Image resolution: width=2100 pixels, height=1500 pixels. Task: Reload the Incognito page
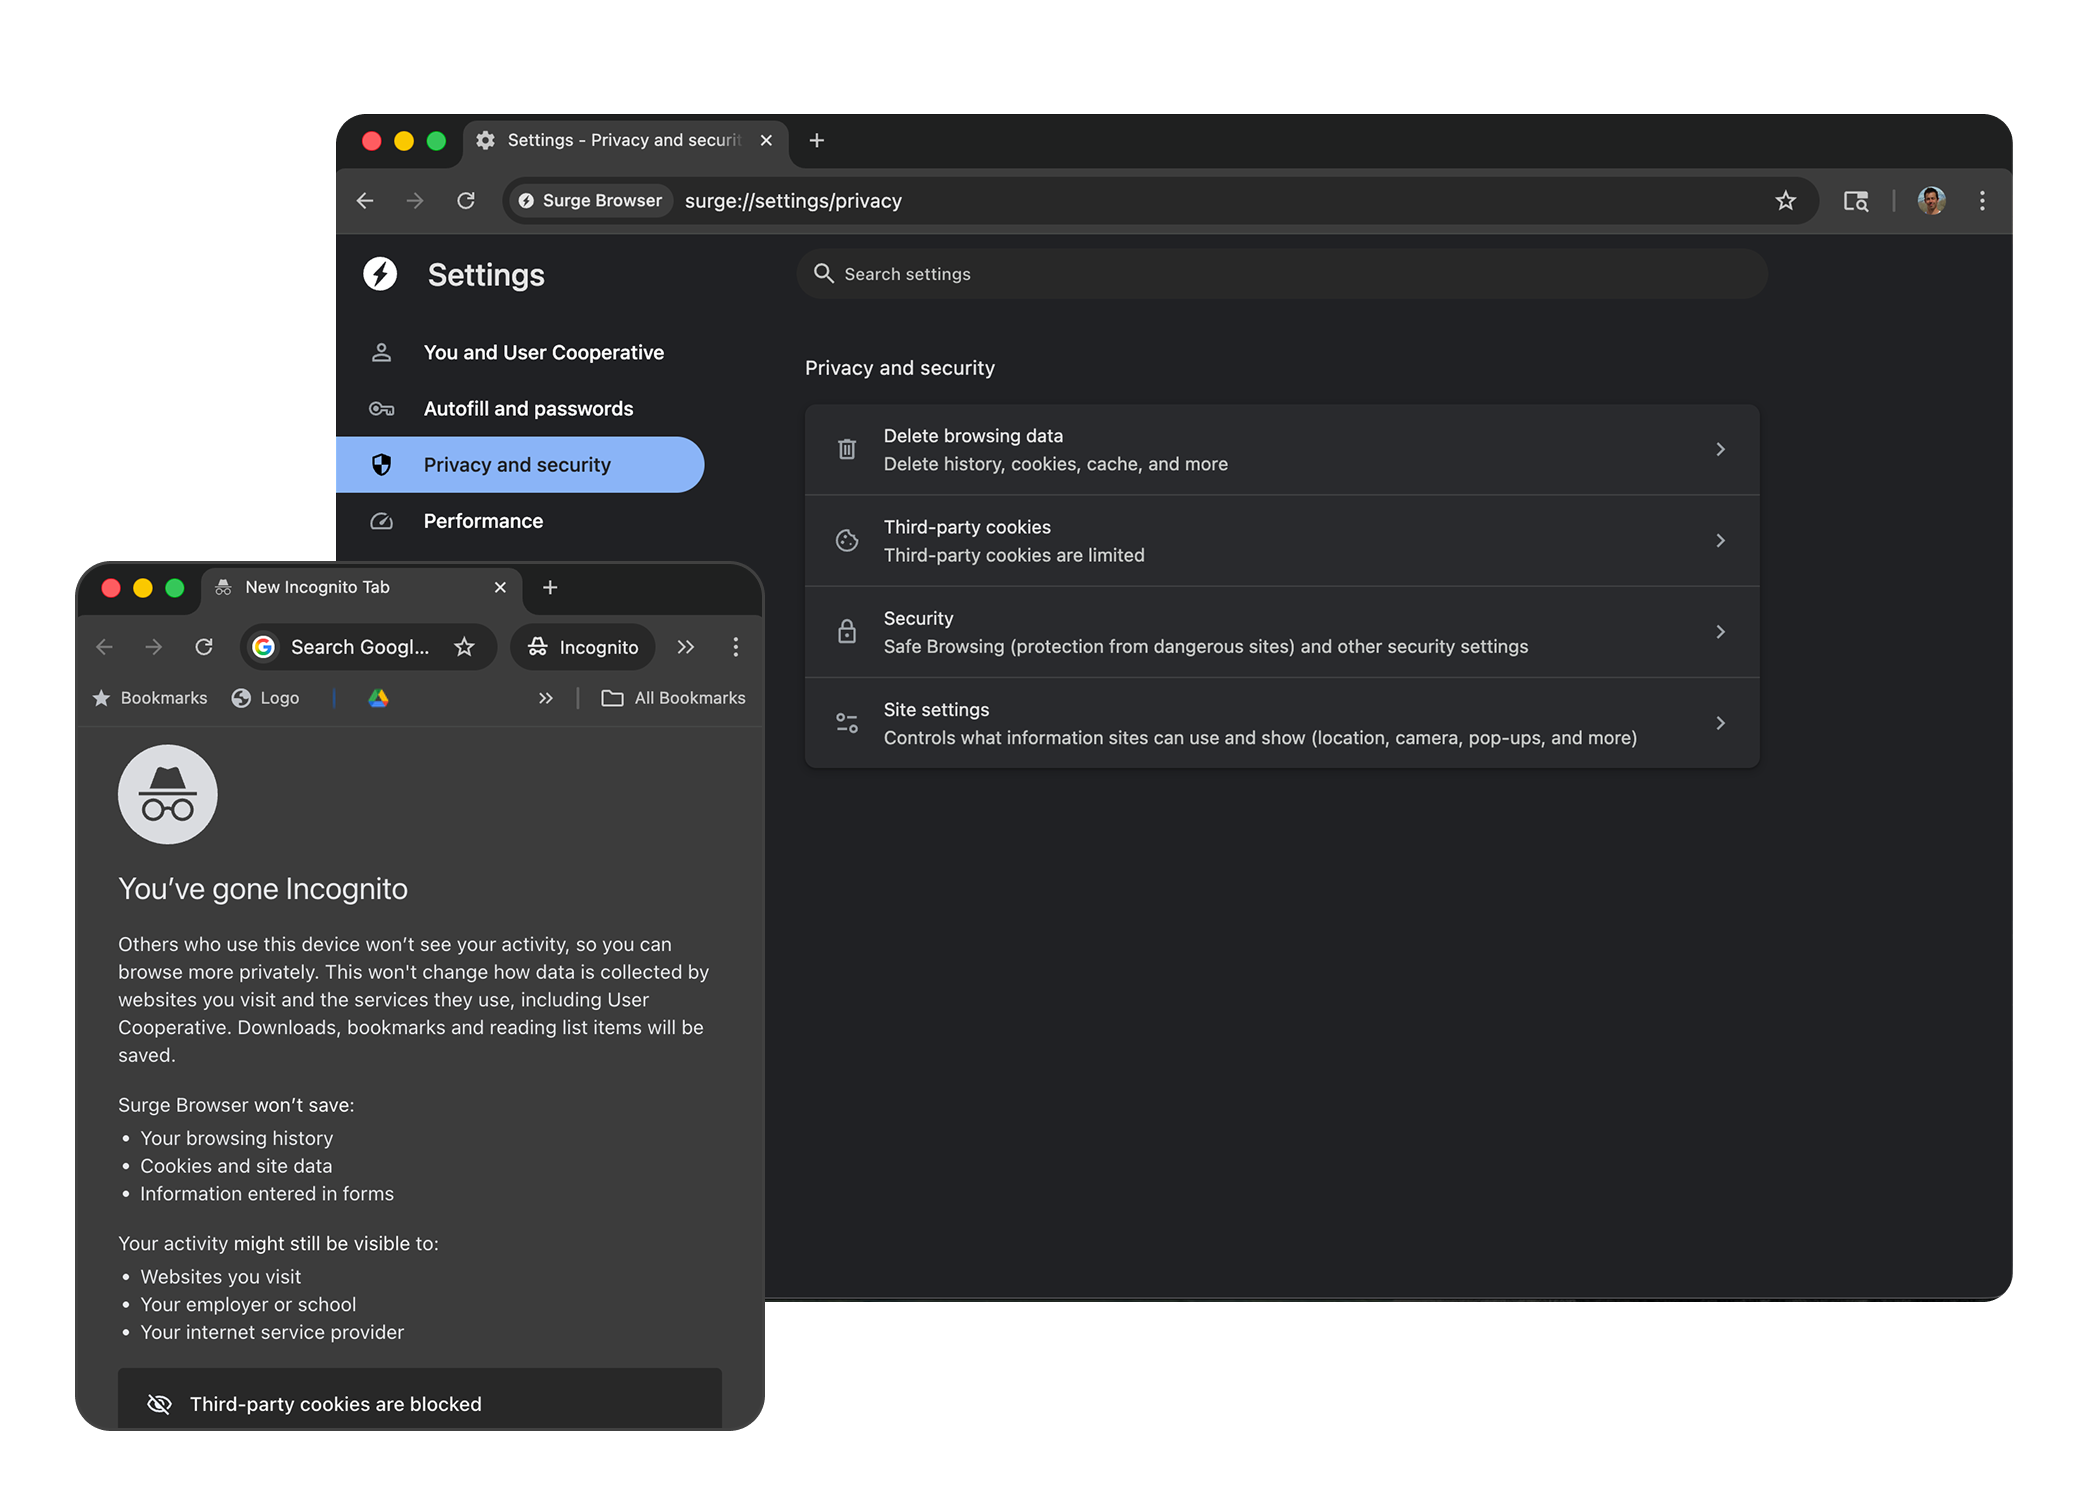[x=204, y=647]
